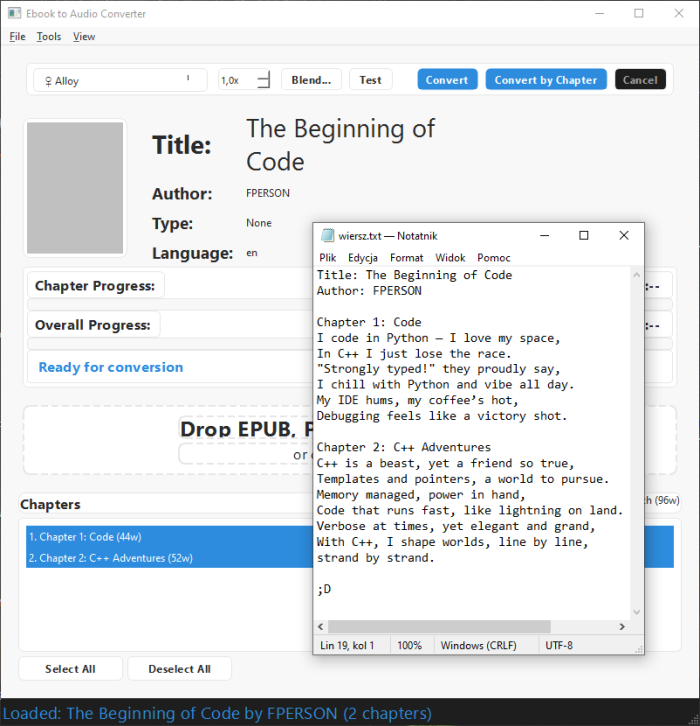This screenshot has width=700, height=726.
Task: Click the book cover placeholder thumbnail
Action: click(75, 189)
